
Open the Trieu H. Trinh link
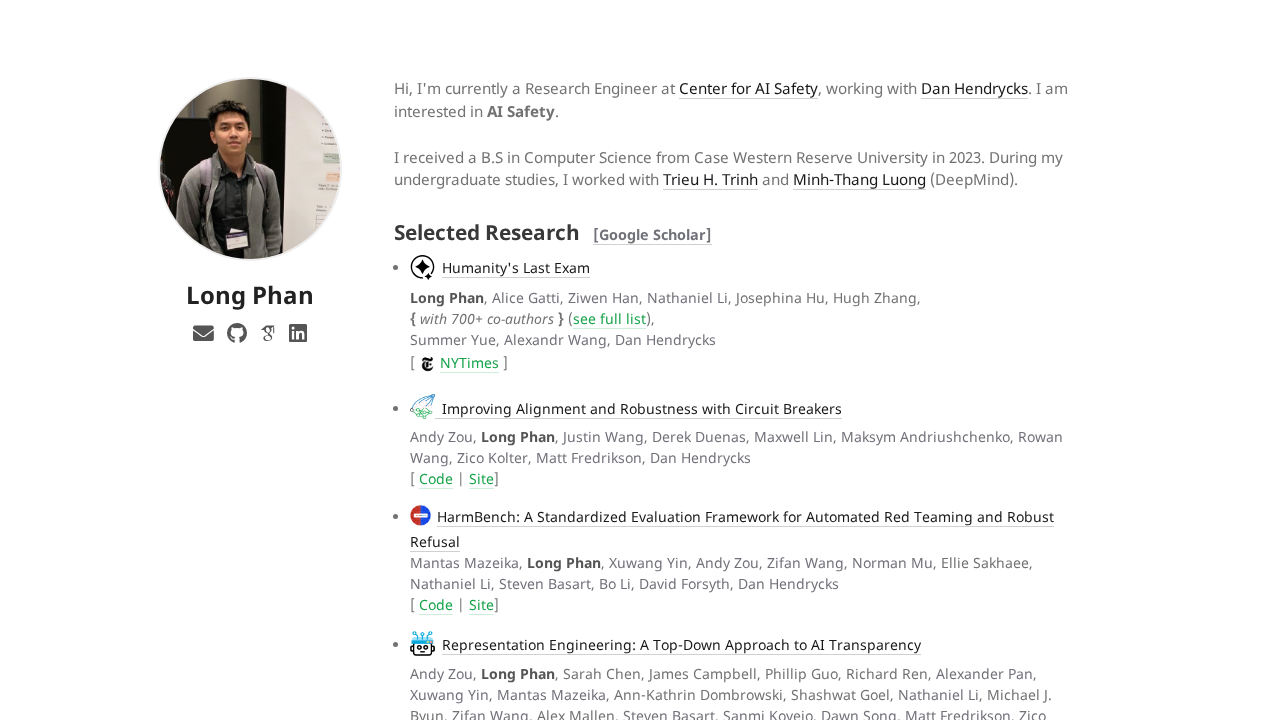click(x=710, y=179)
